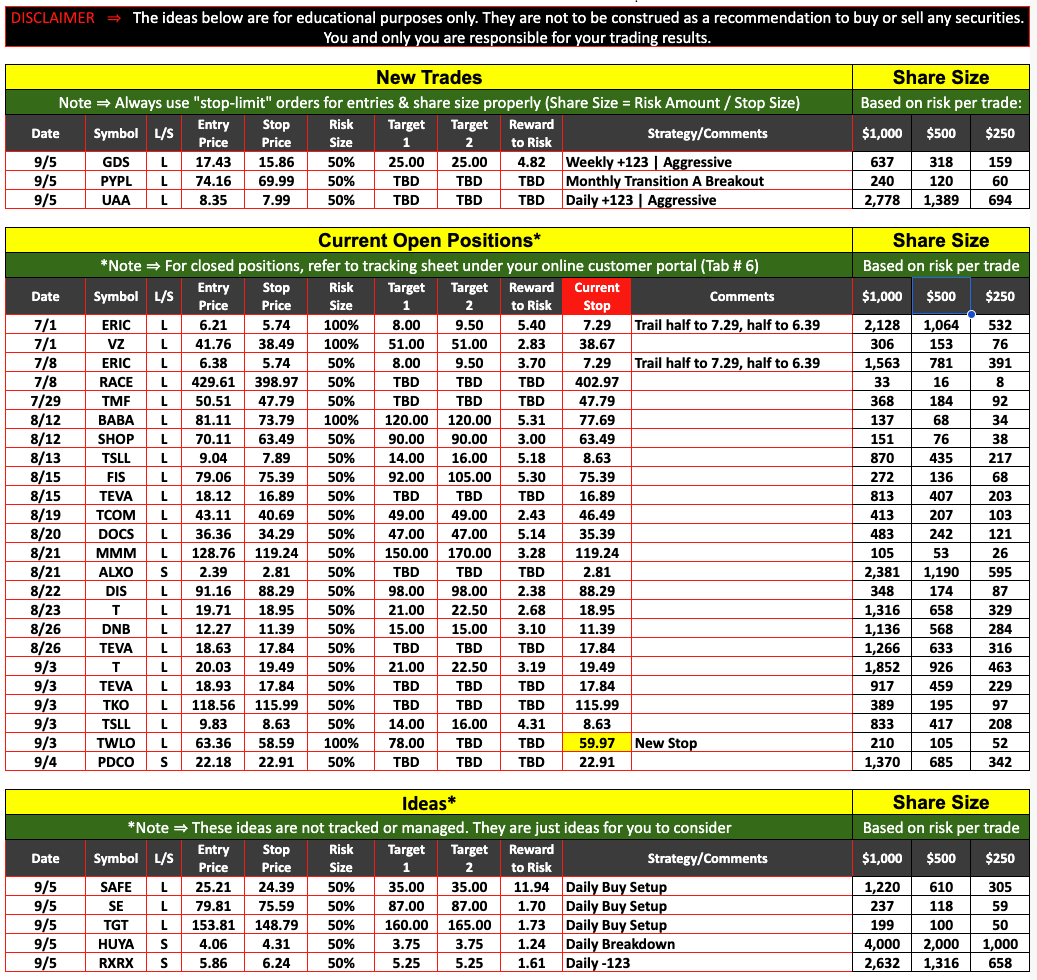Click the Daily Breakdown strategy cell

tap(620, 944)
